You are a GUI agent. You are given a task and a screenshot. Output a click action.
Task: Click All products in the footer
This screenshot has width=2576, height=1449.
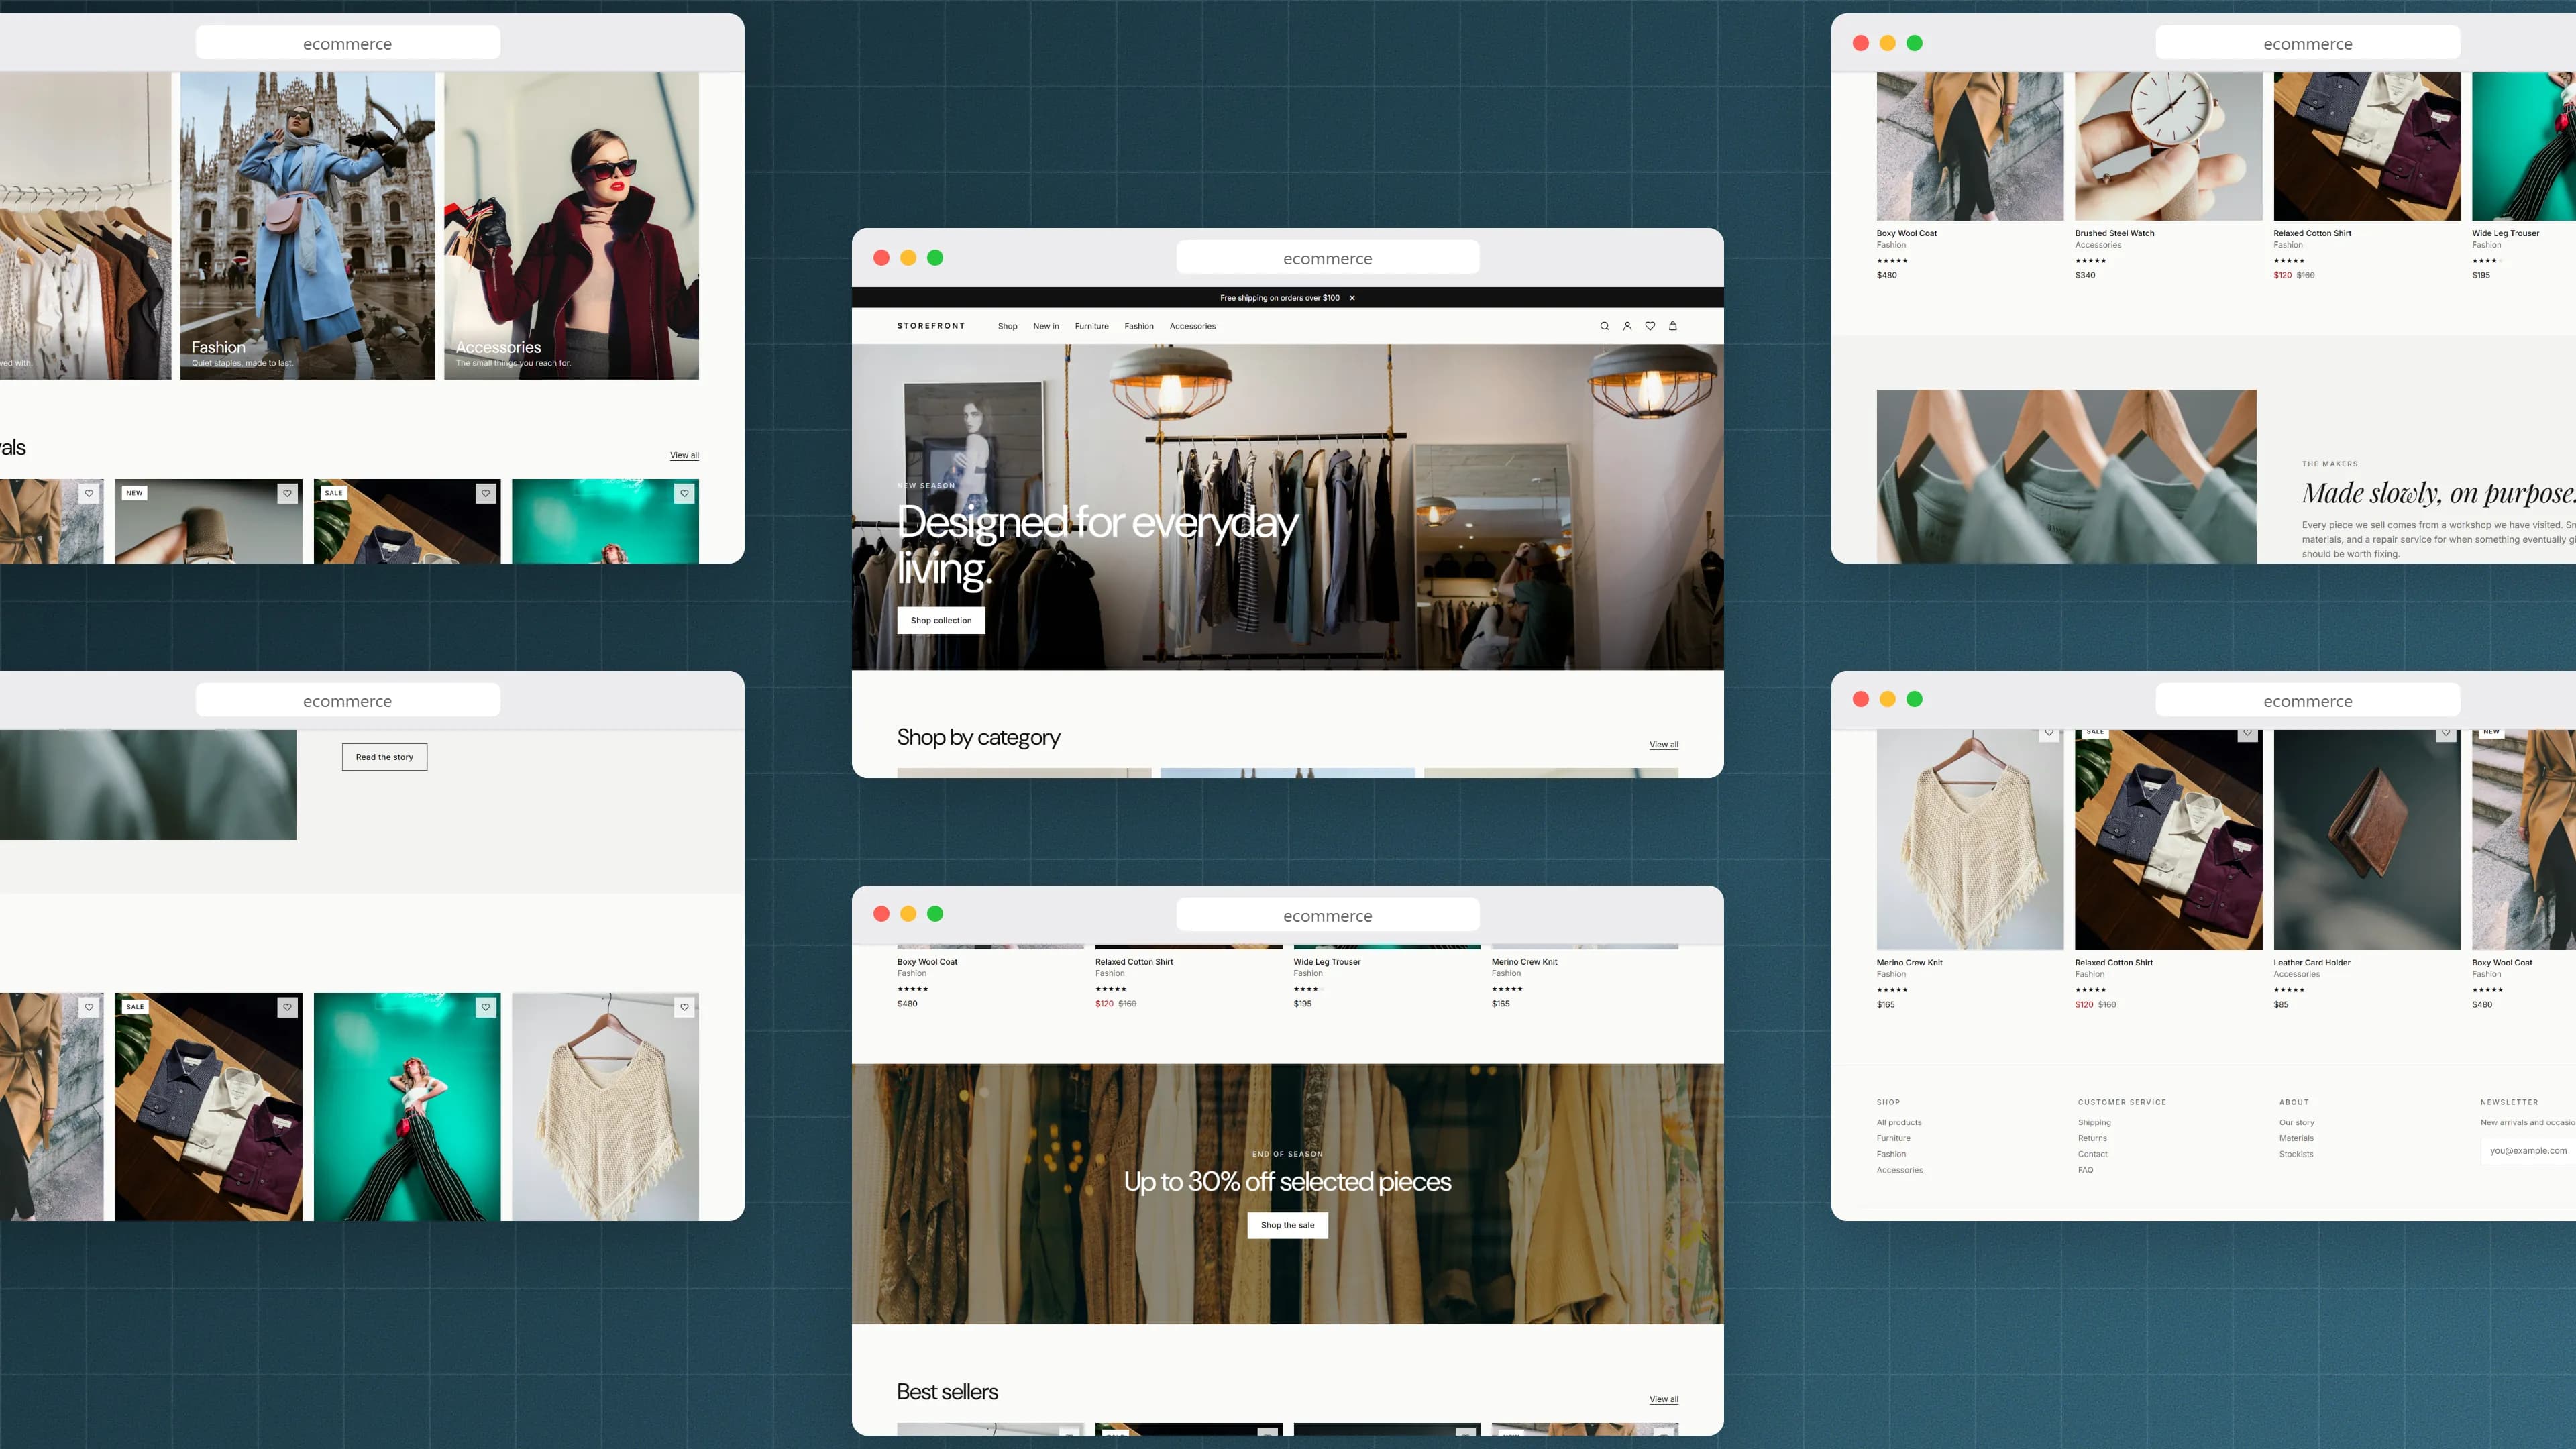pos(1899,1122)
